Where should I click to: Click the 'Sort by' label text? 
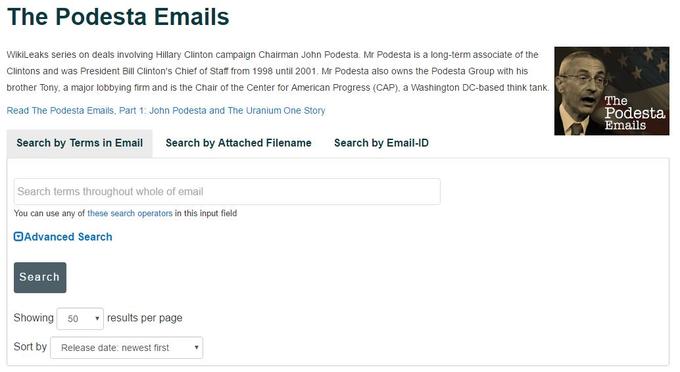pos(30,347)
